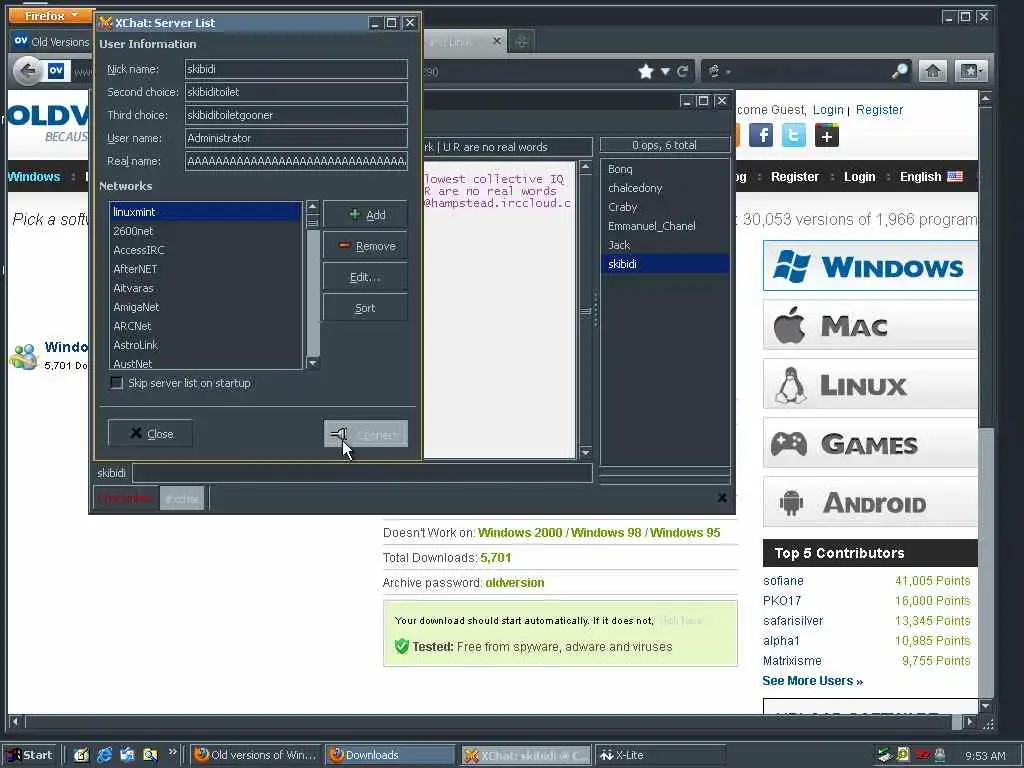Open the URL bar history dropdown

coord(665,71)
